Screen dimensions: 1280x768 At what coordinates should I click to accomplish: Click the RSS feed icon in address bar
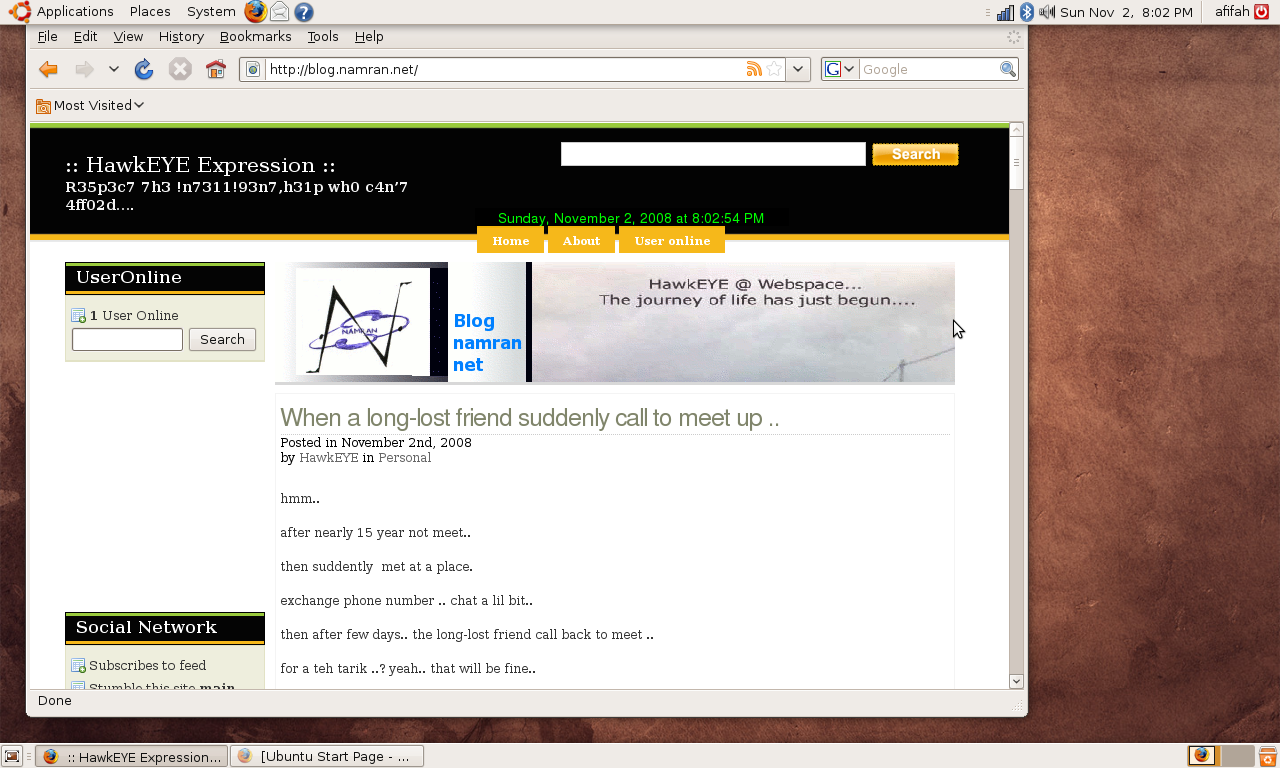(754, 69)
